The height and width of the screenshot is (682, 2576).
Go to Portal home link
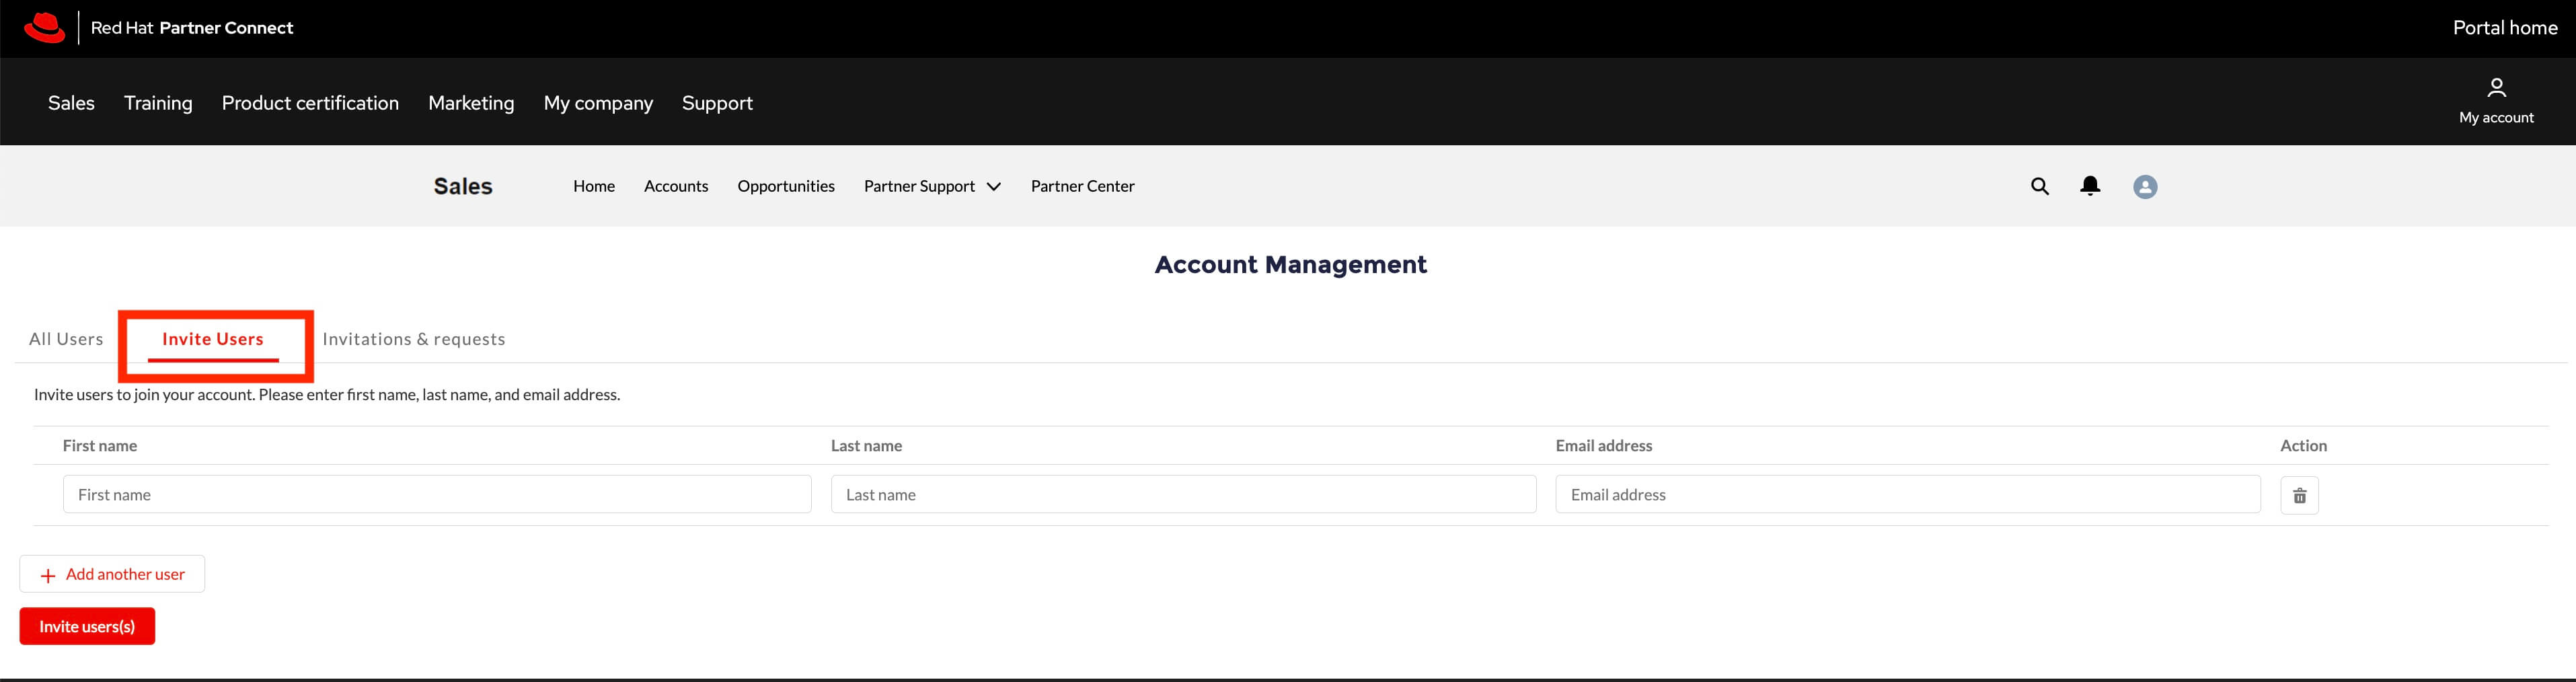(x=2504, y=28)
